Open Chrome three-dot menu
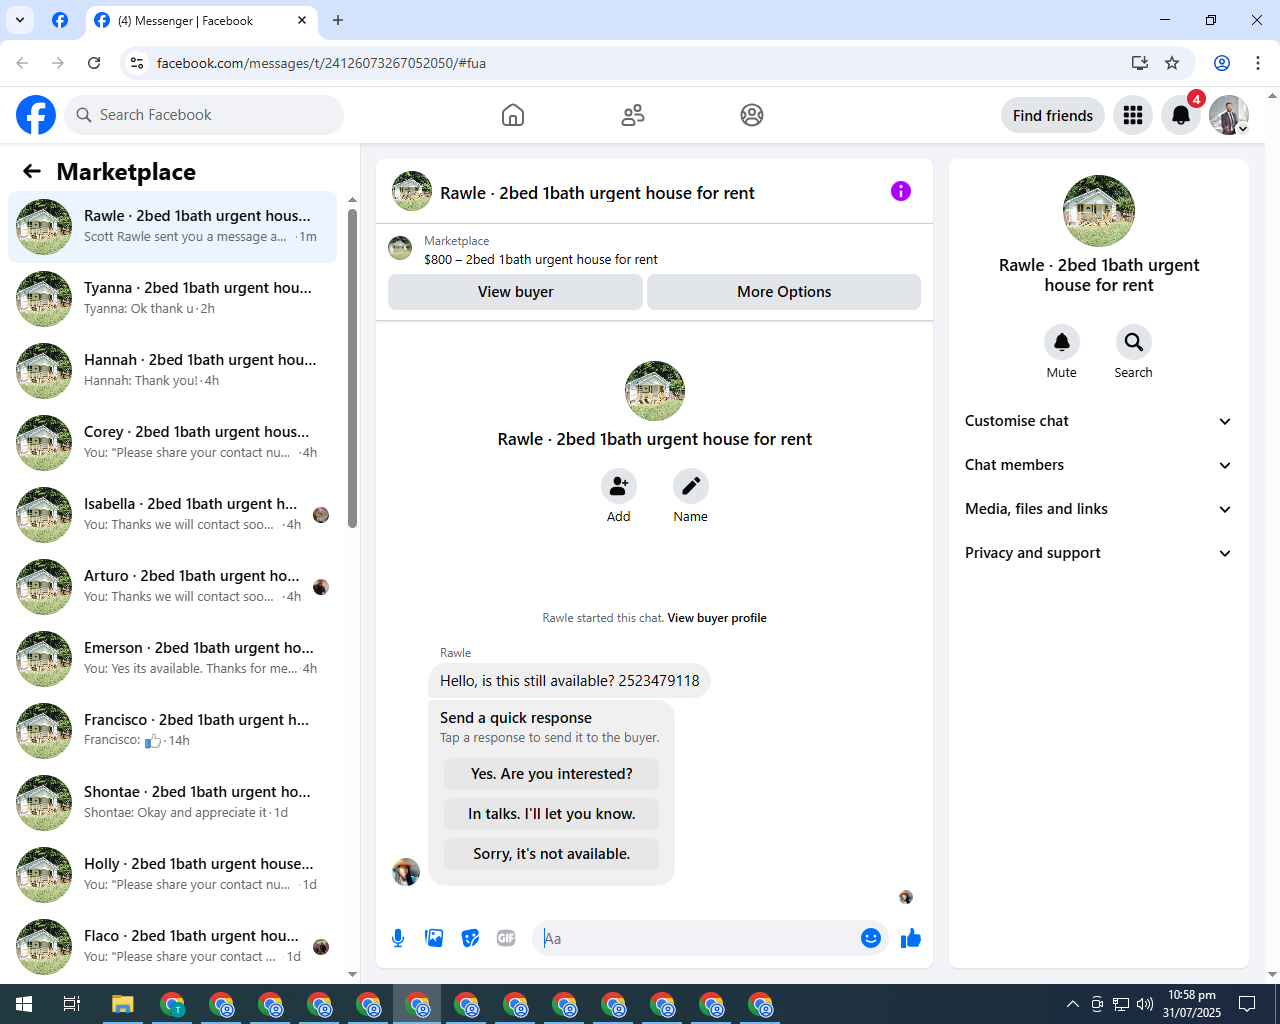The height and width of the screenshot is (1024, 1280). coord(1258,63)
